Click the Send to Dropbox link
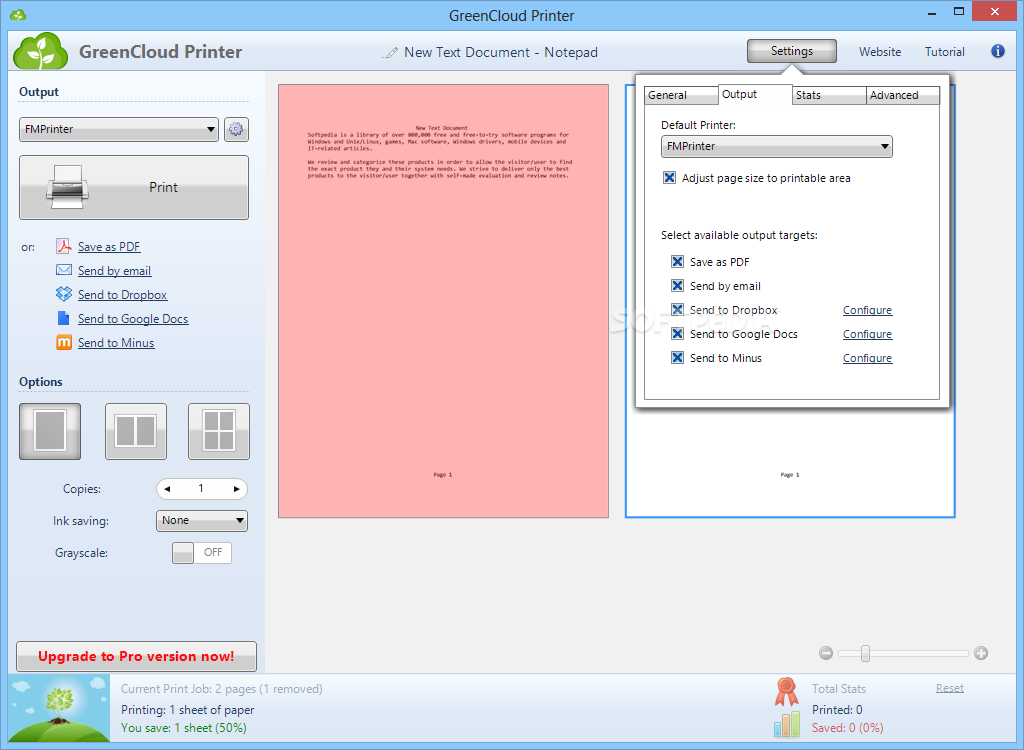 tap(122, 295)
